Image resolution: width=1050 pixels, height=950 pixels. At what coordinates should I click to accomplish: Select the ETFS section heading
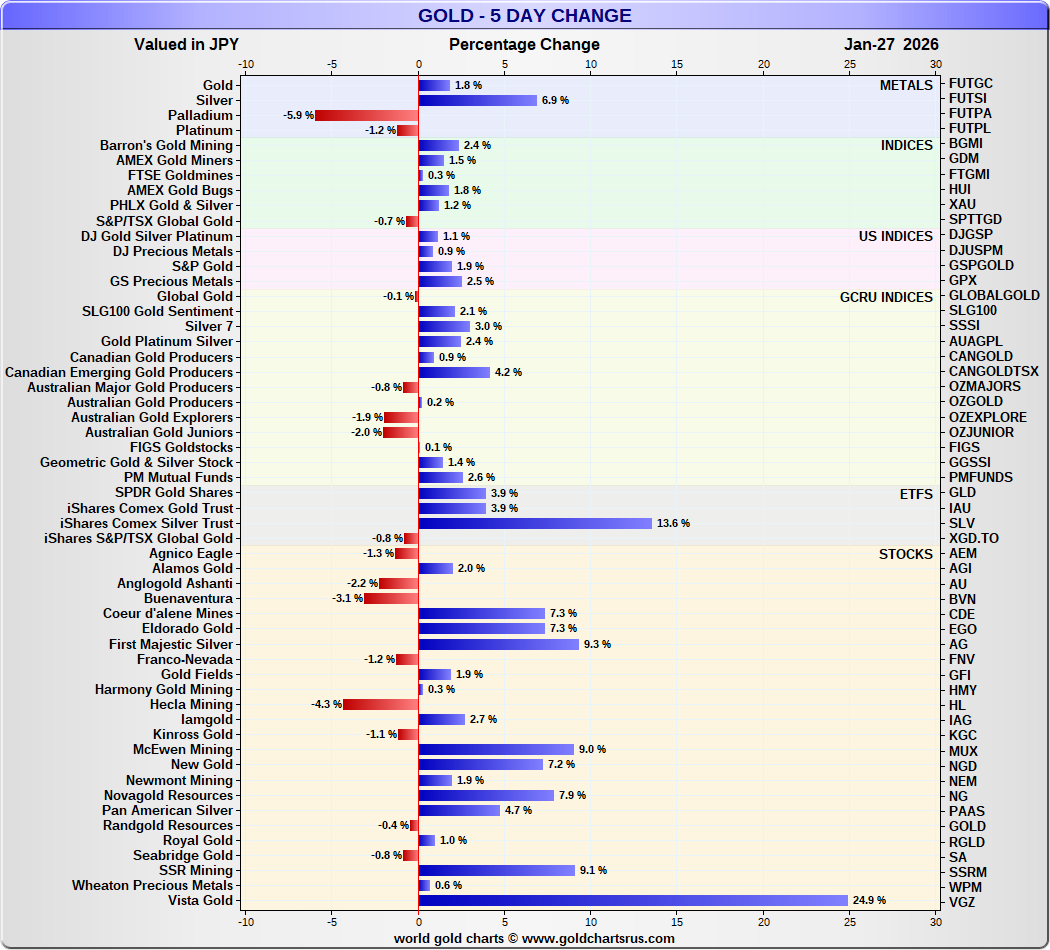point(915,493)
